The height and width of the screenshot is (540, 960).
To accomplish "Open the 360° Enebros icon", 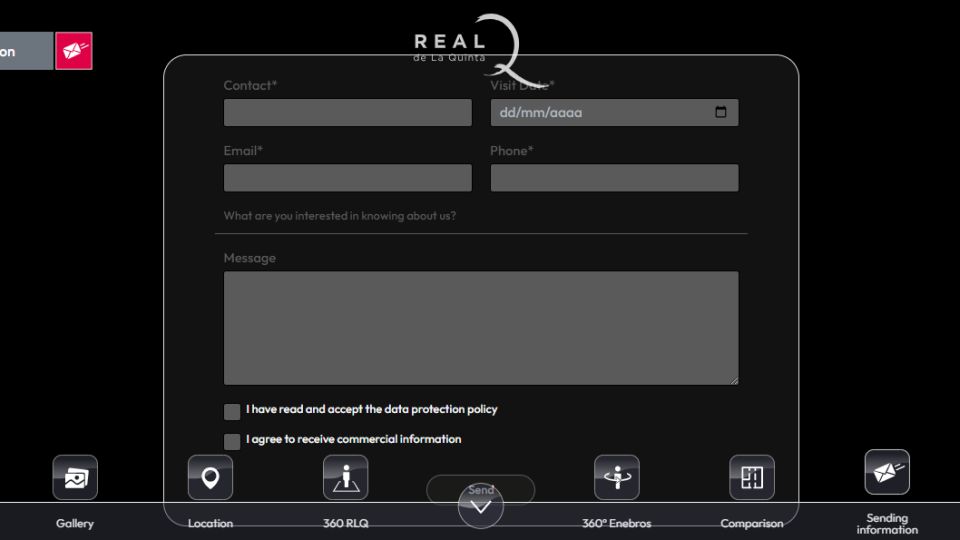I will coord(616,477).
